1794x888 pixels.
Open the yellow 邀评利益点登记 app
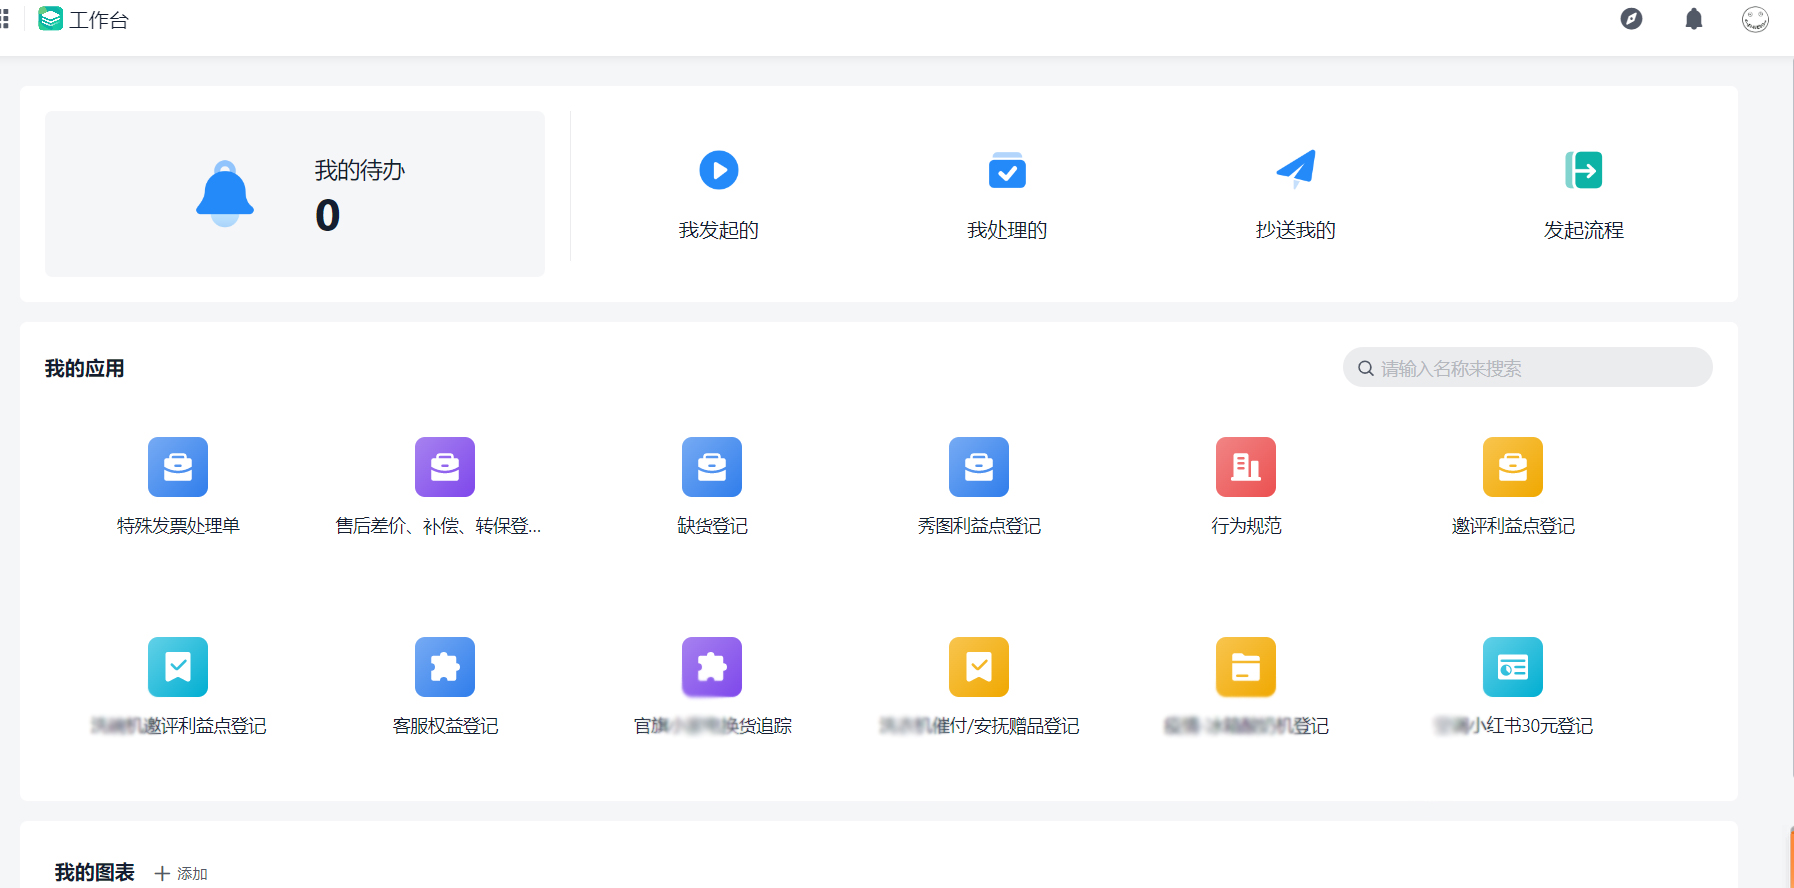point(1512,467)
